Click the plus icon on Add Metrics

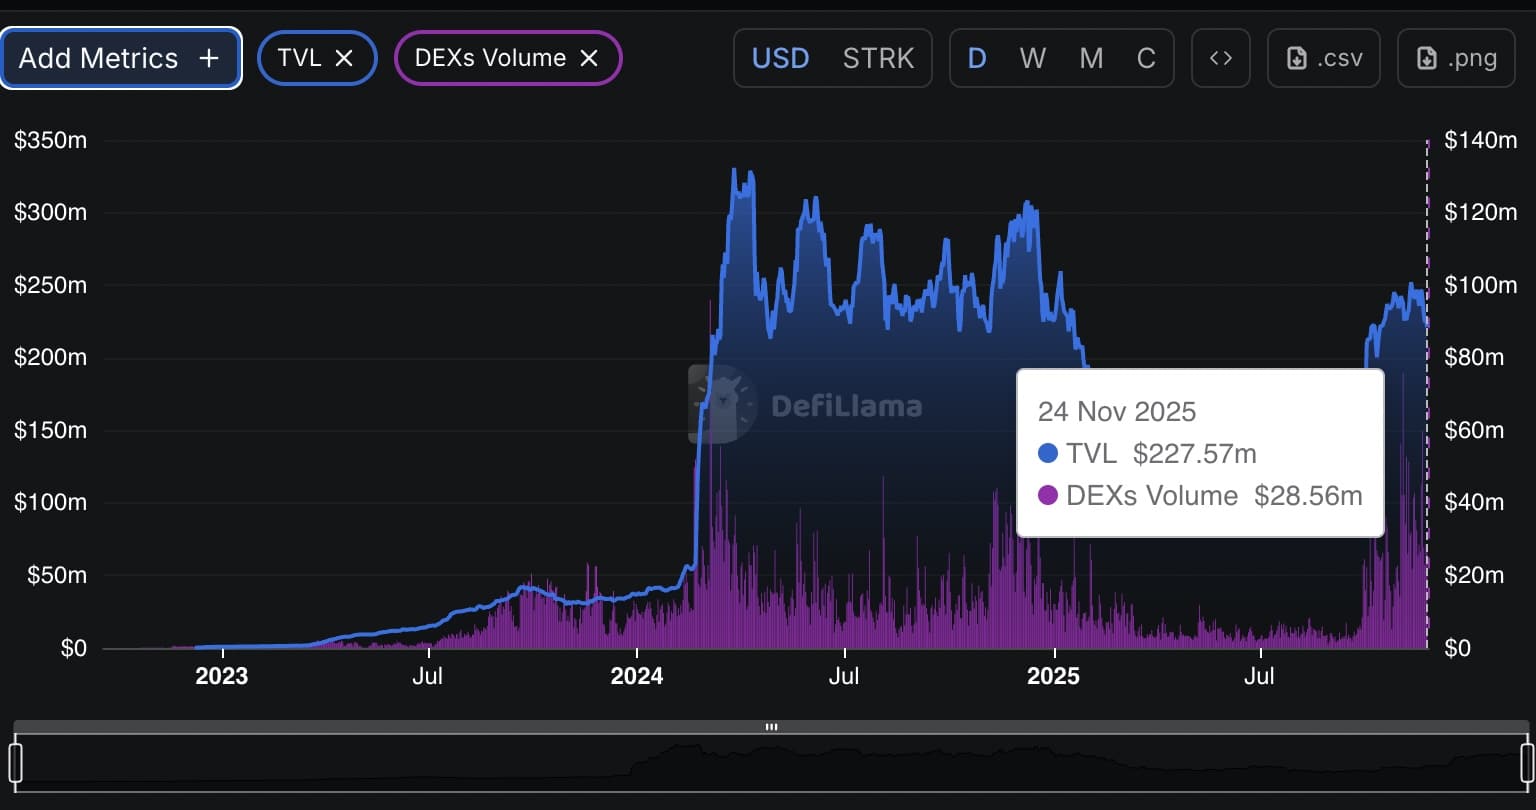208,57
